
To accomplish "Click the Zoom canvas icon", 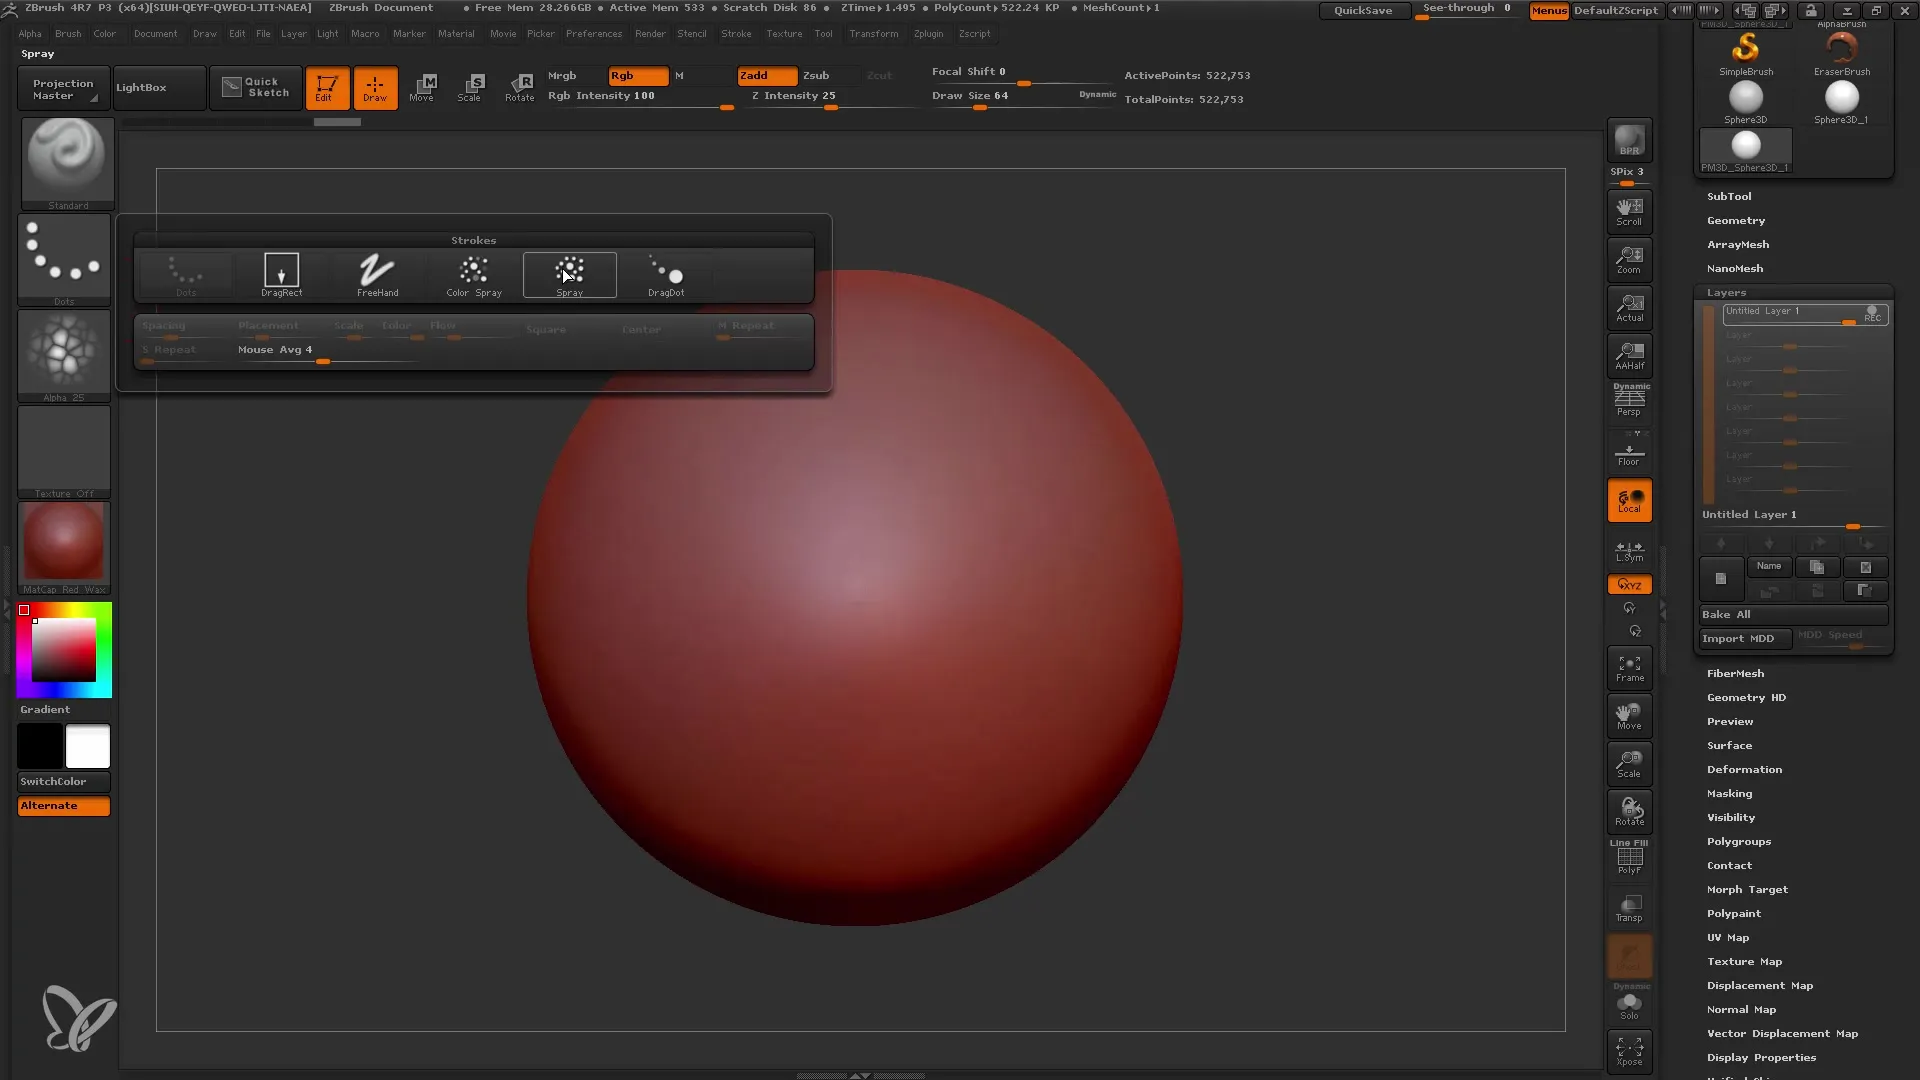I will click(1629, 260).
